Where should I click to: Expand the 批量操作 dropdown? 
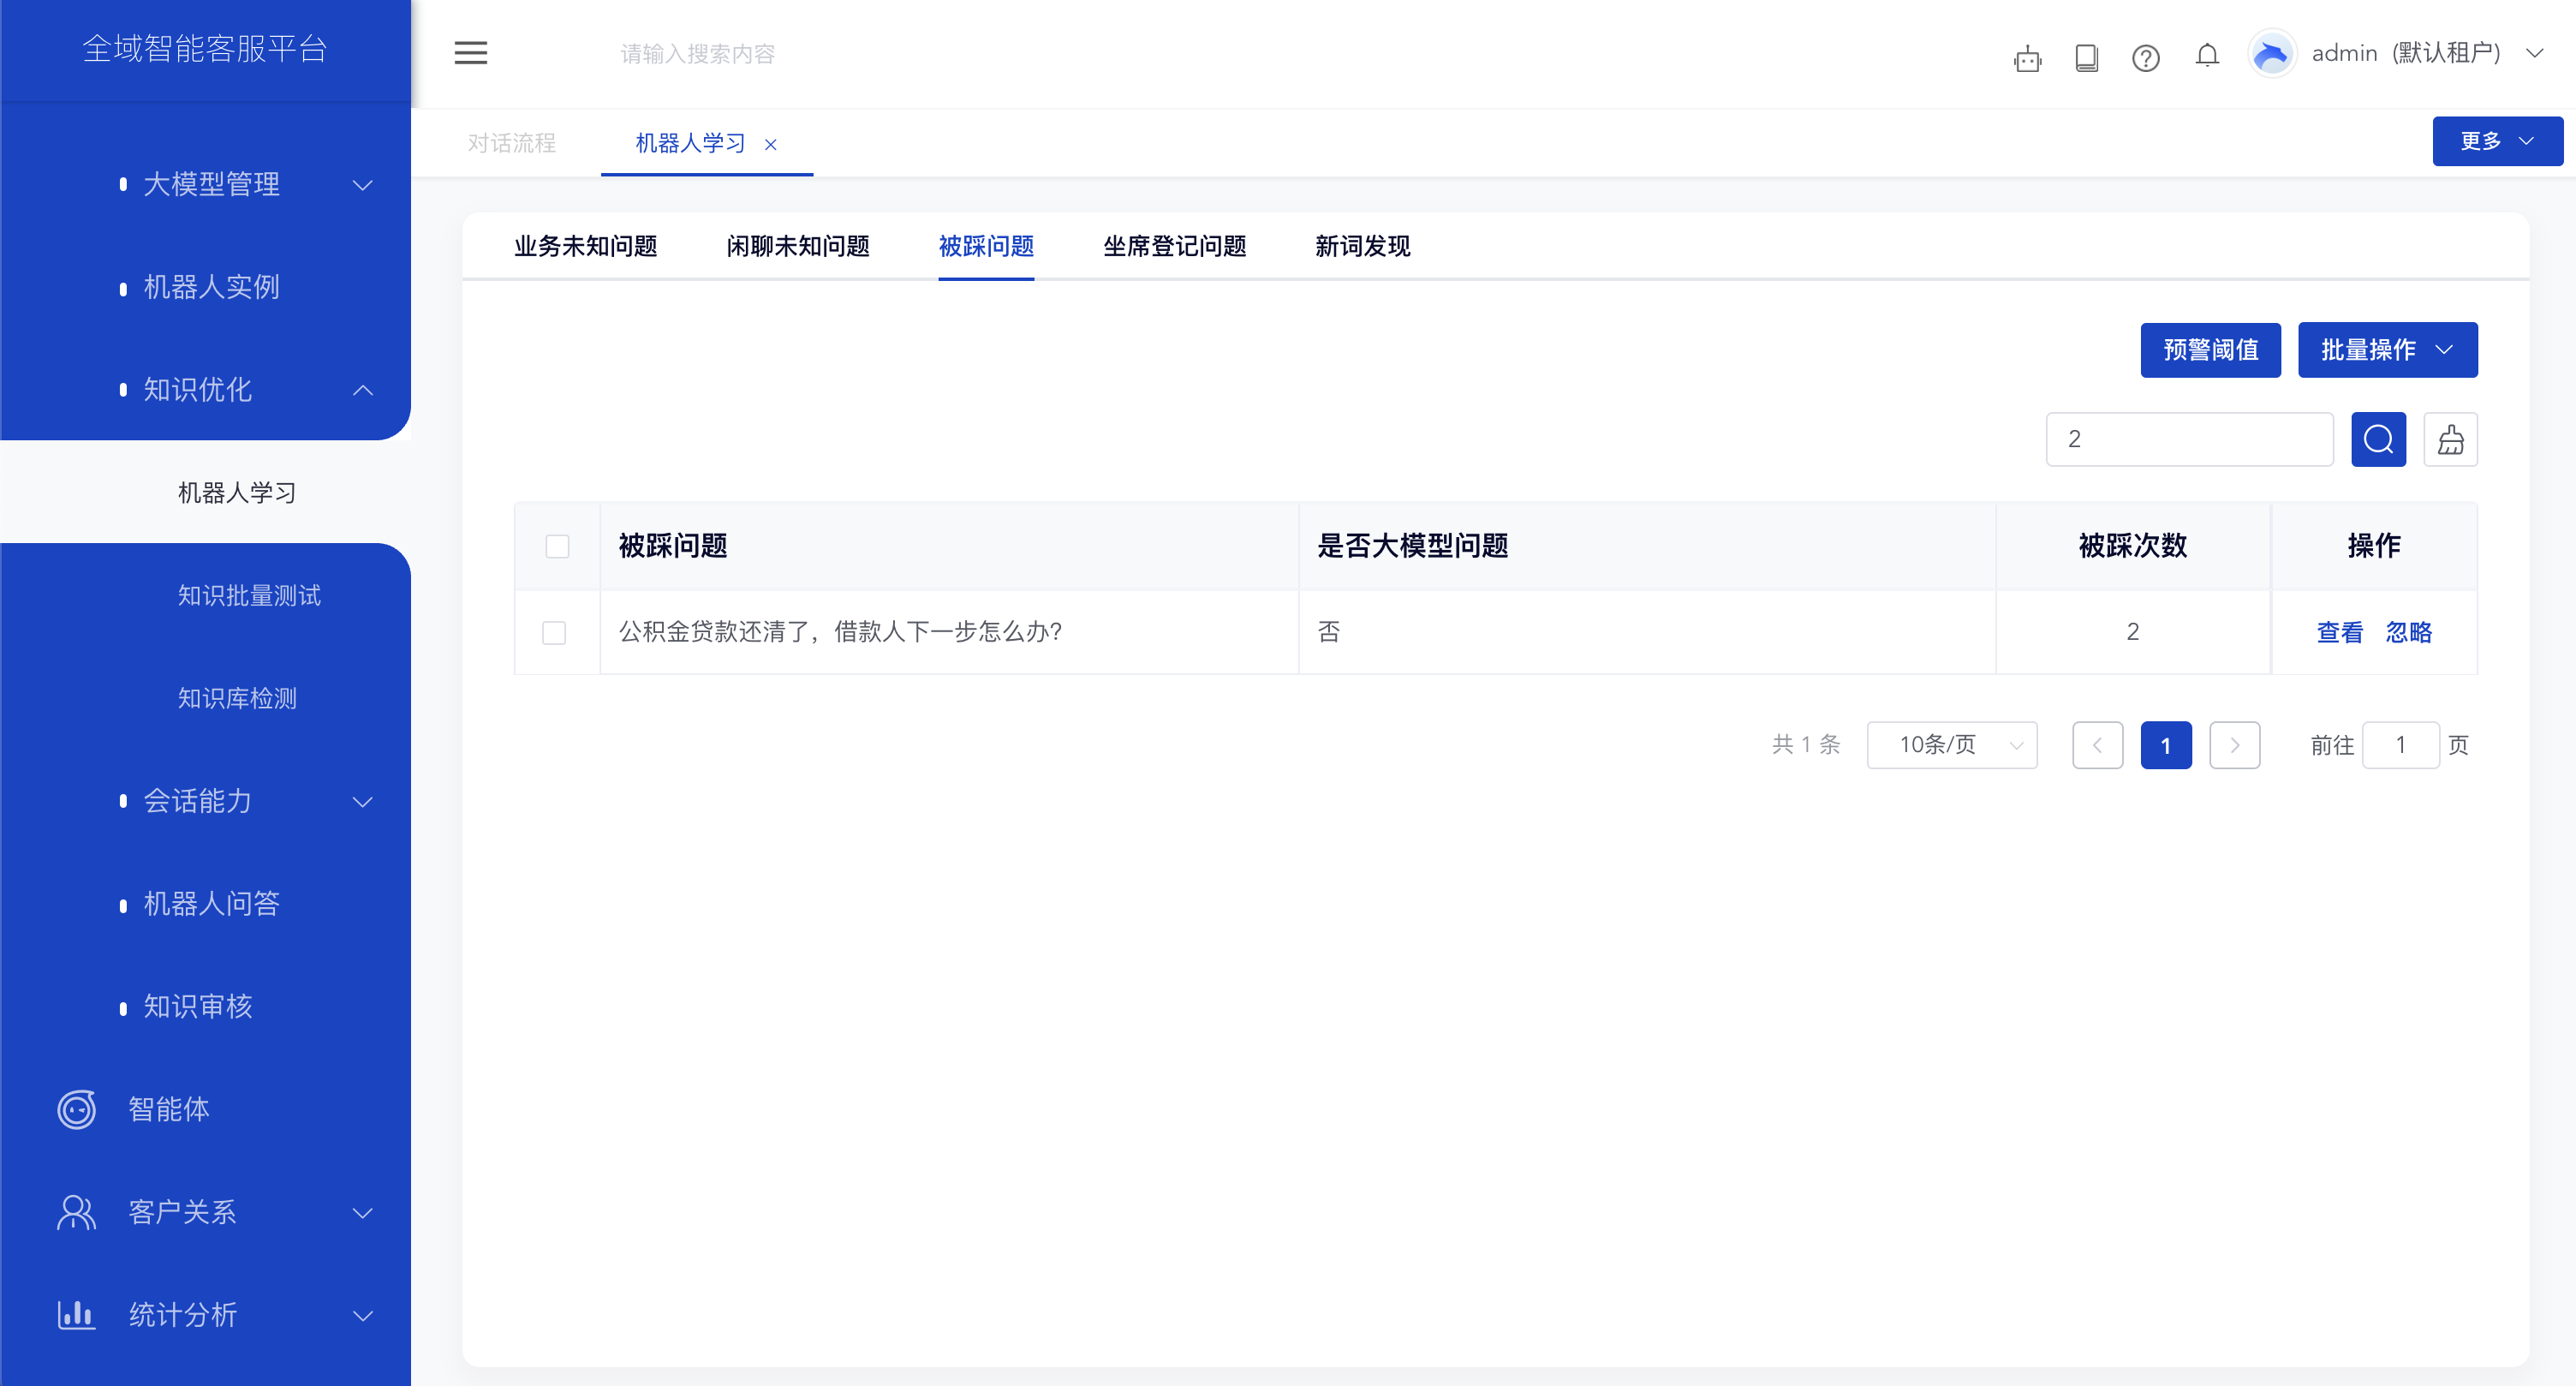coord(2388,350)
